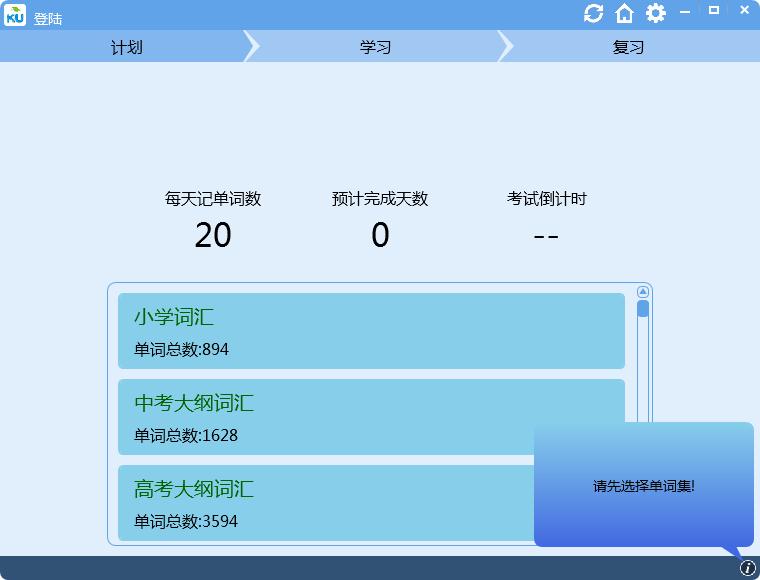Select the 小学词汇 word set
The height and width of the screenshot is (580, 760).
pos(371,331)
